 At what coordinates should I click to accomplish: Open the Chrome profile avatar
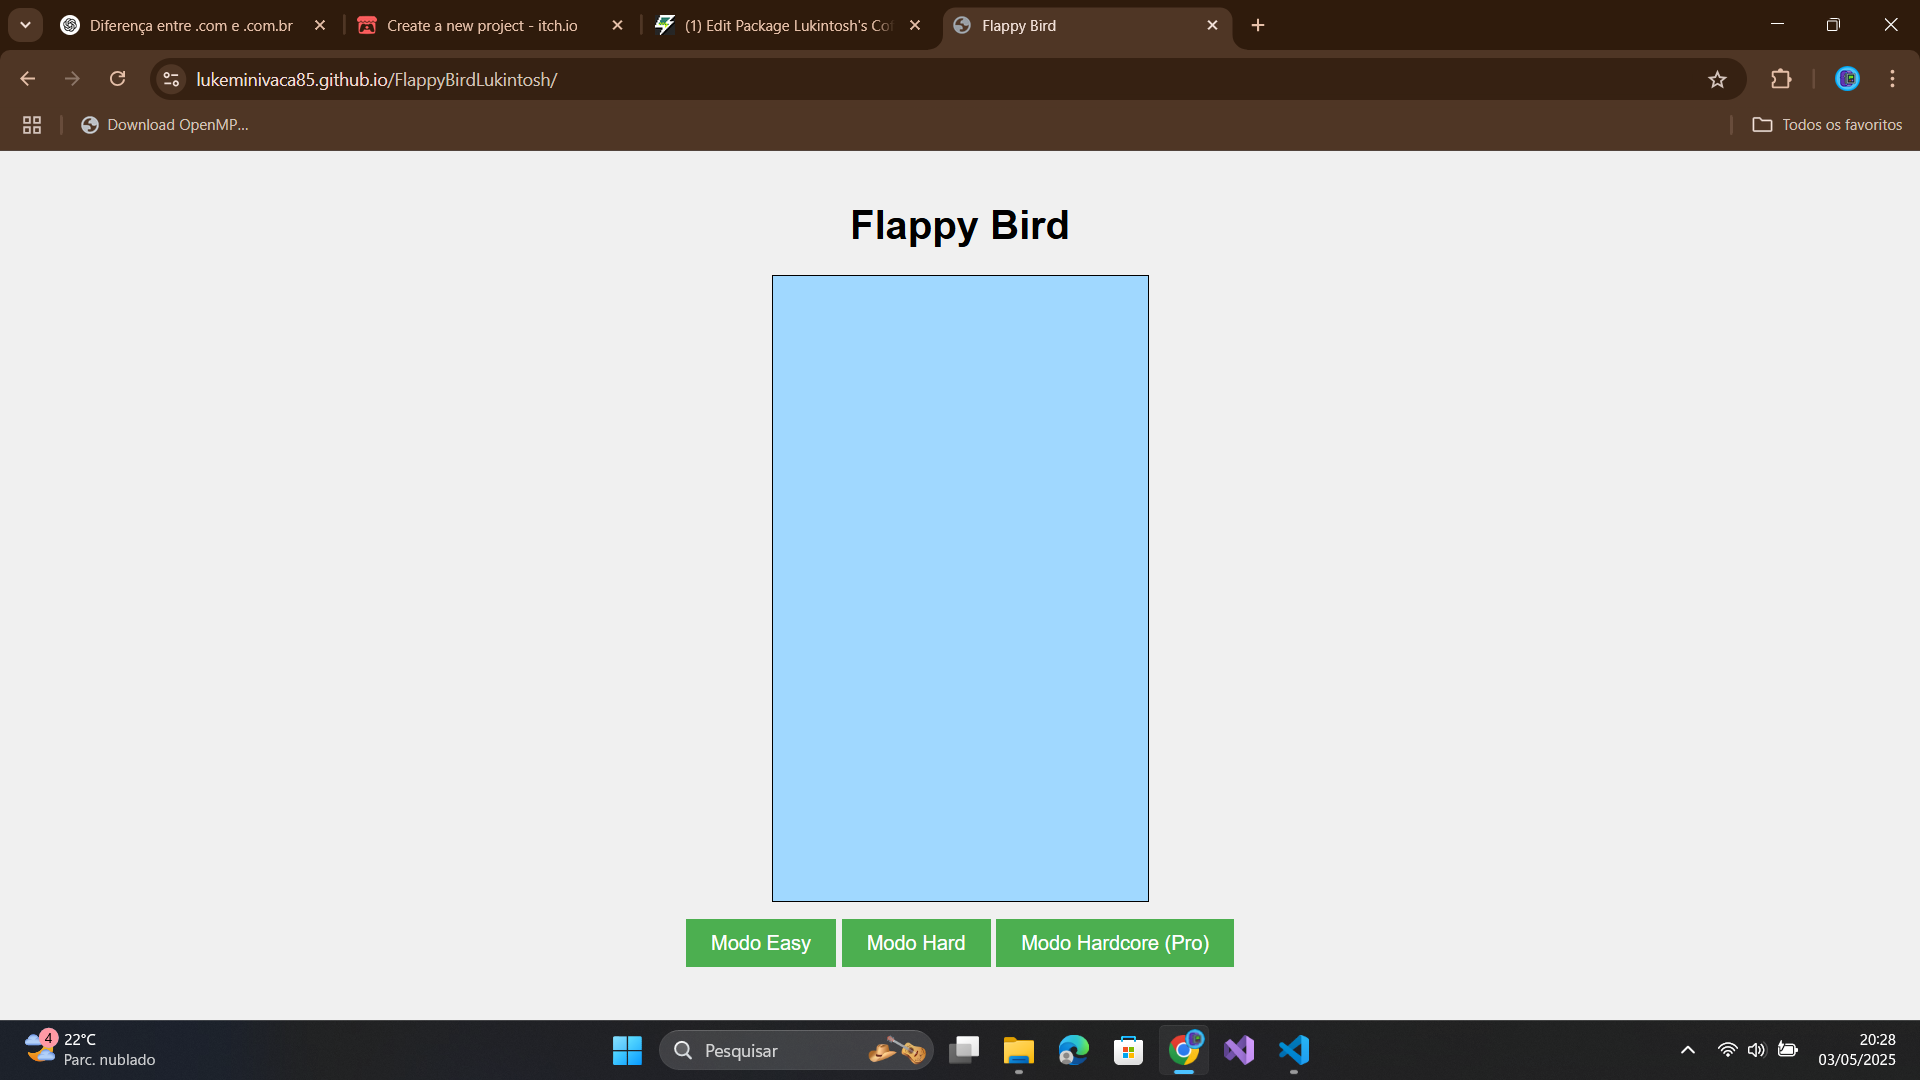point(1847,79)
